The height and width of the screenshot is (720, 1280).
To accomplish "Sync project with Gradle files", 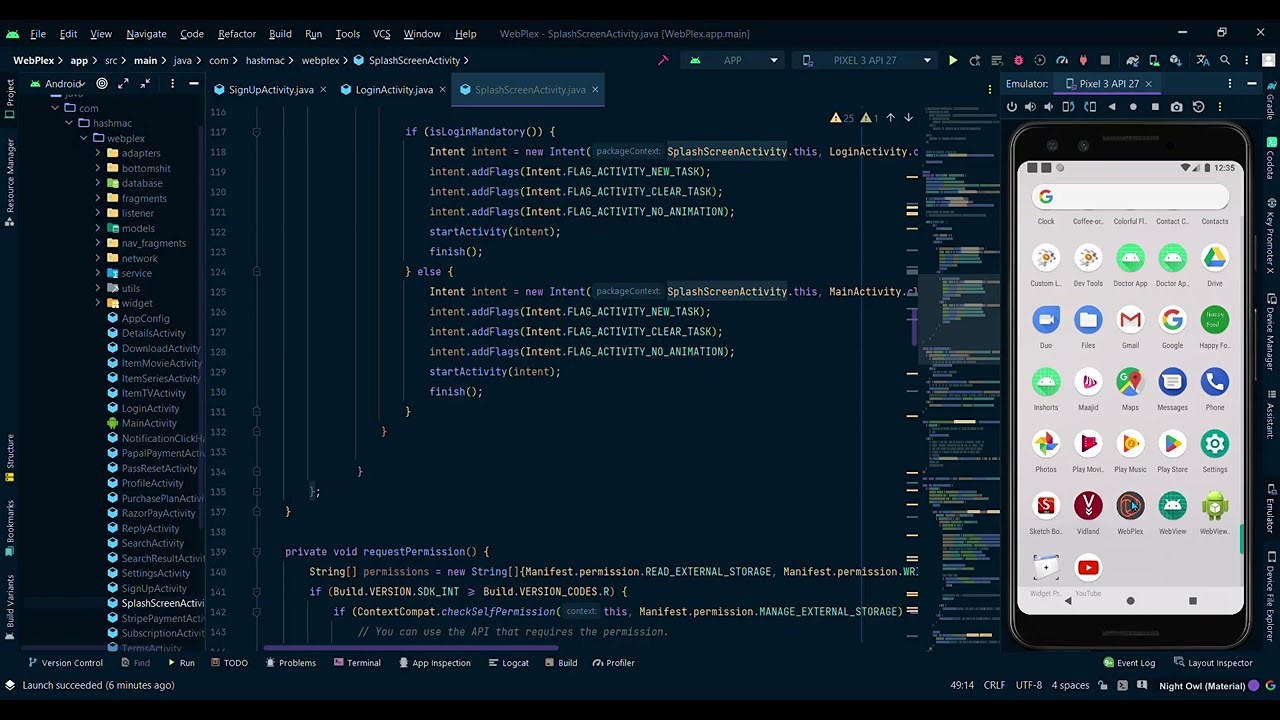I will 1132,61.
